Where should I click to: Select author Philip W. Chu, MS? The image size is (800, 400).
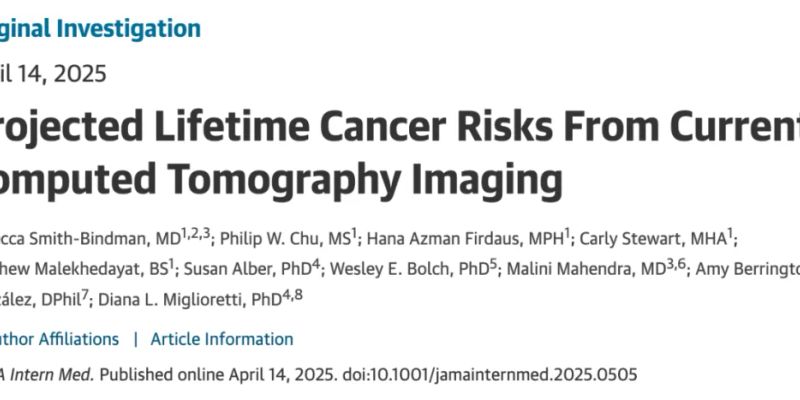click(277, 238)
